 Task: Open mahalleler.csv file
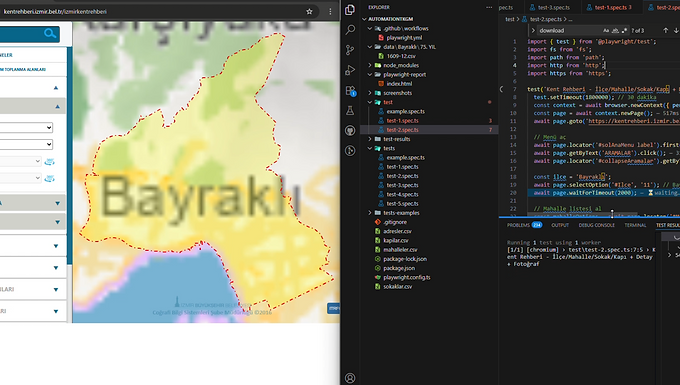400,250
